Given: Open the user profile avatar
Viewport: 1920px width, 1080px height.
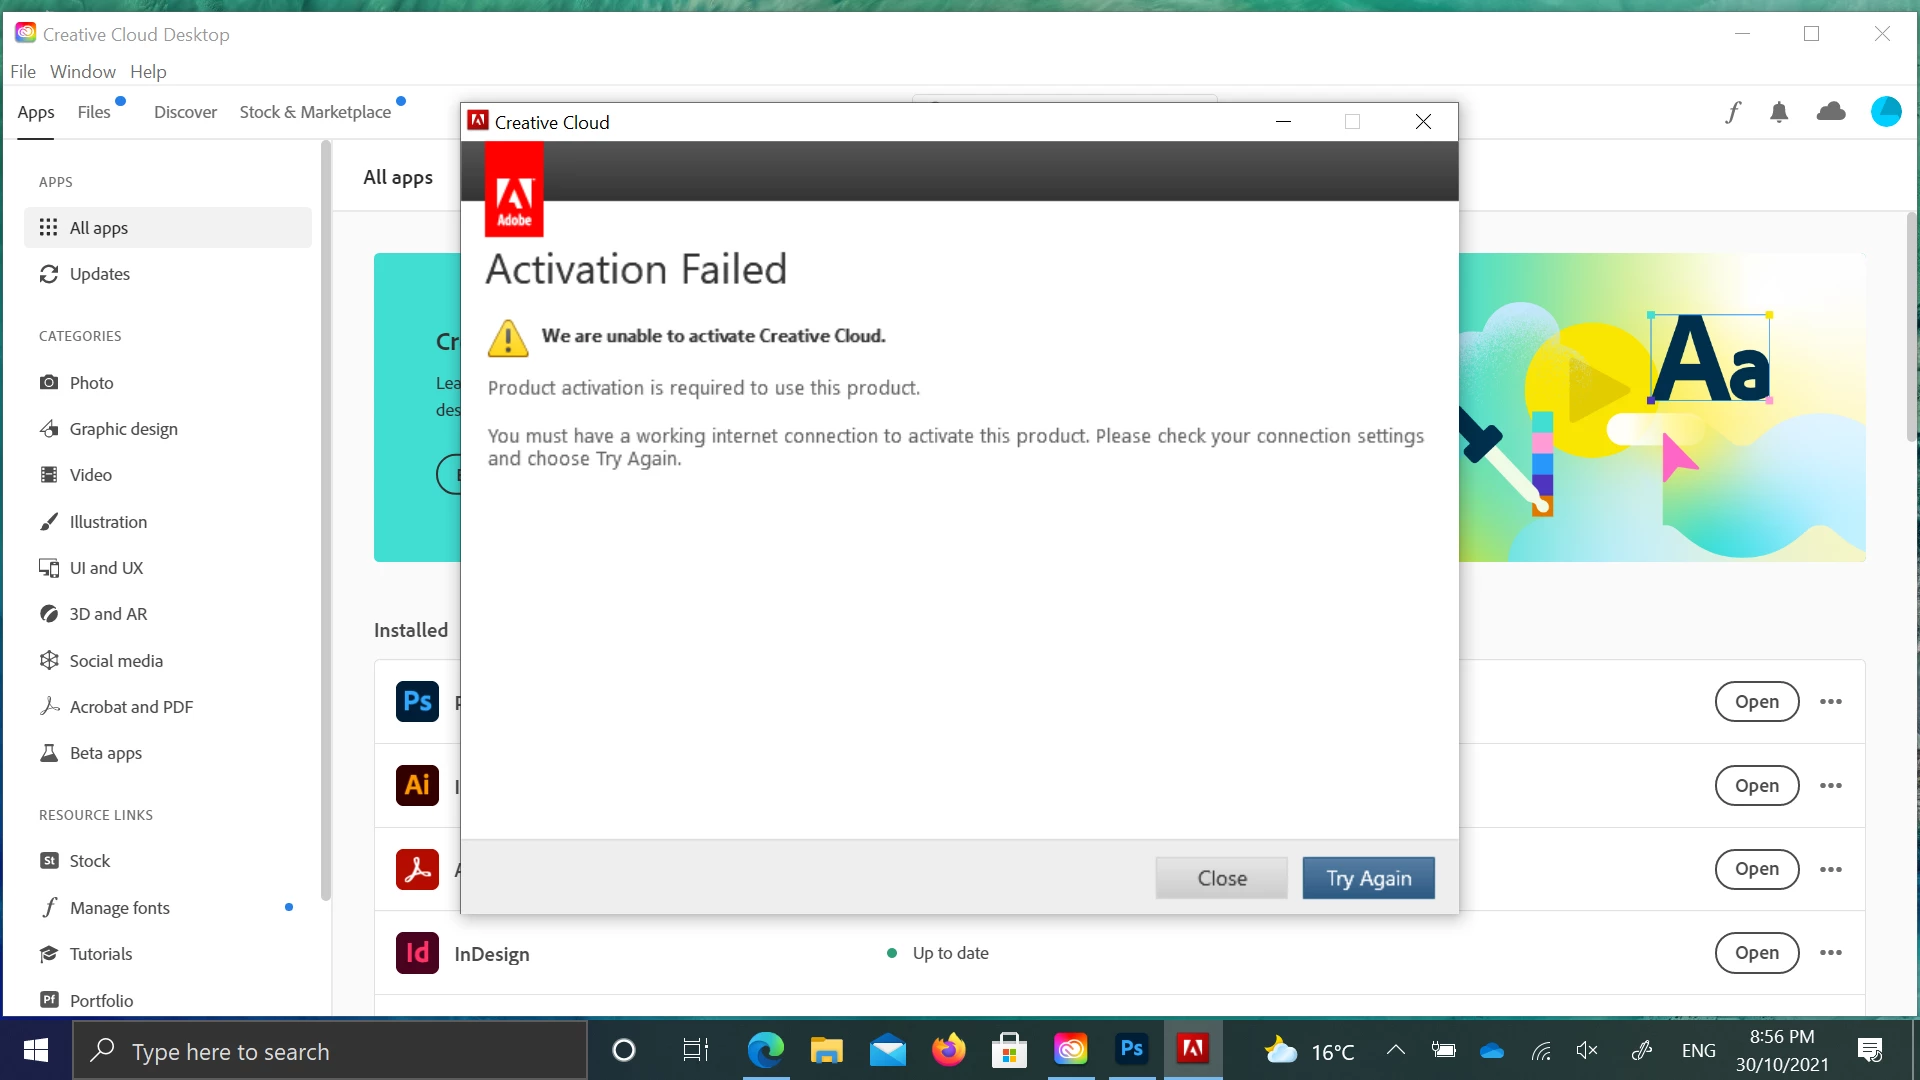Looking at the screenshot, I should [x=1886, y=112].
